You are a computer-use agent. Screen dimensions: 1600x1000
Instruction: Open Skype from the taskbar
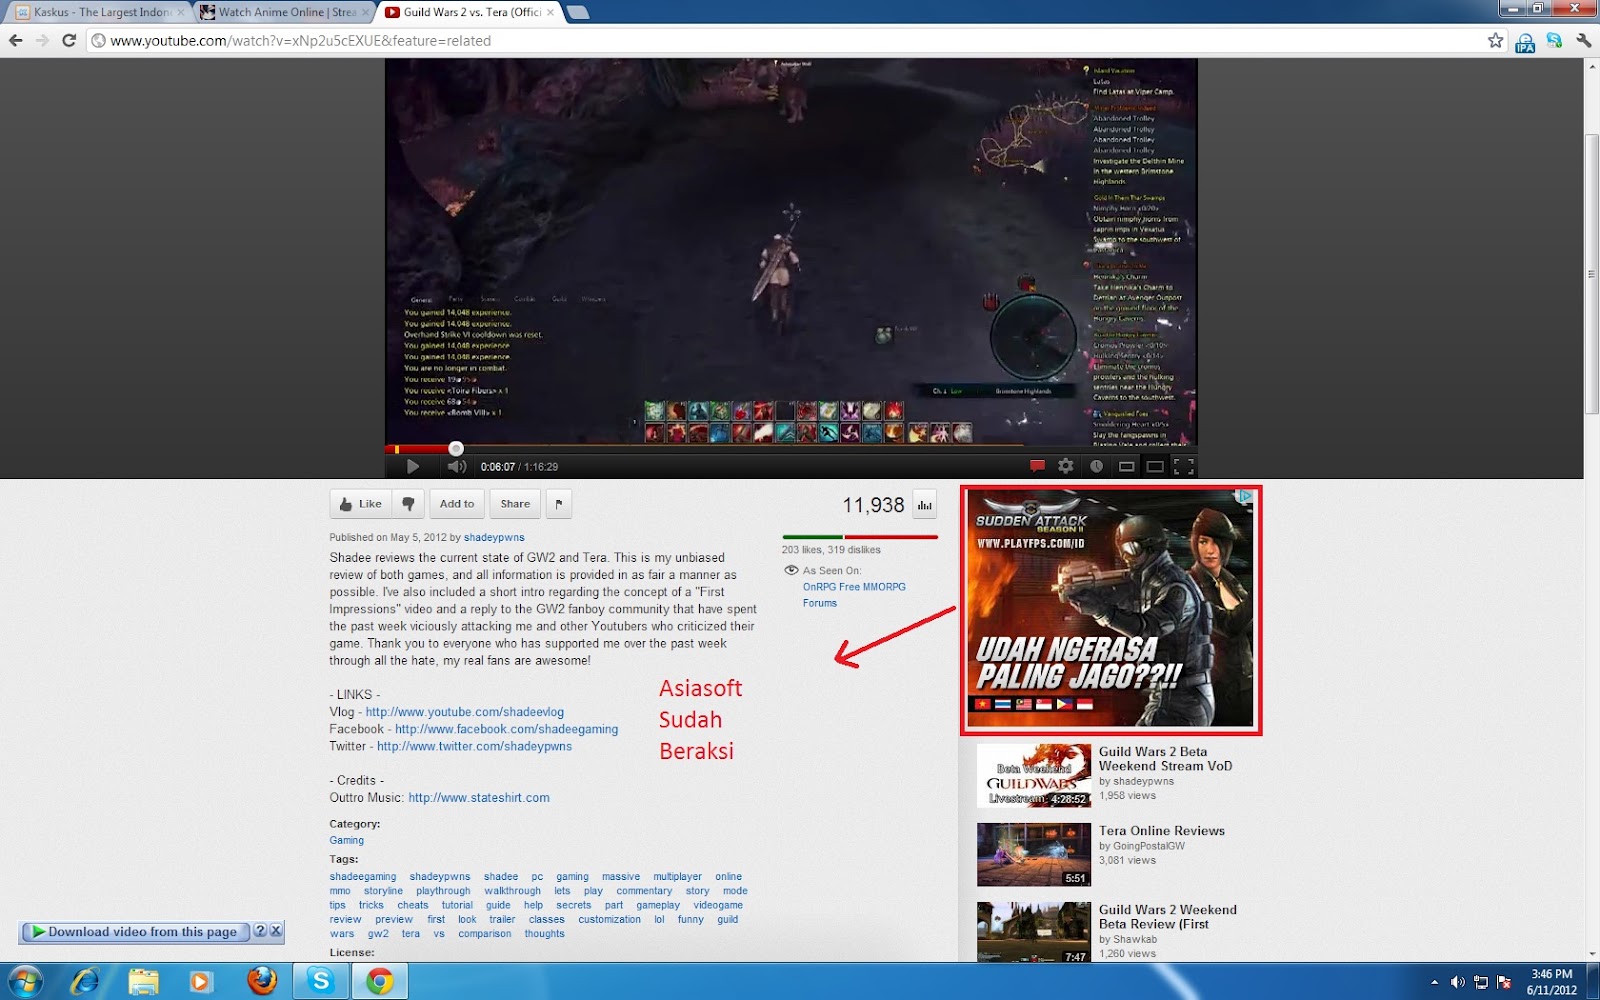tap(321, 981)
